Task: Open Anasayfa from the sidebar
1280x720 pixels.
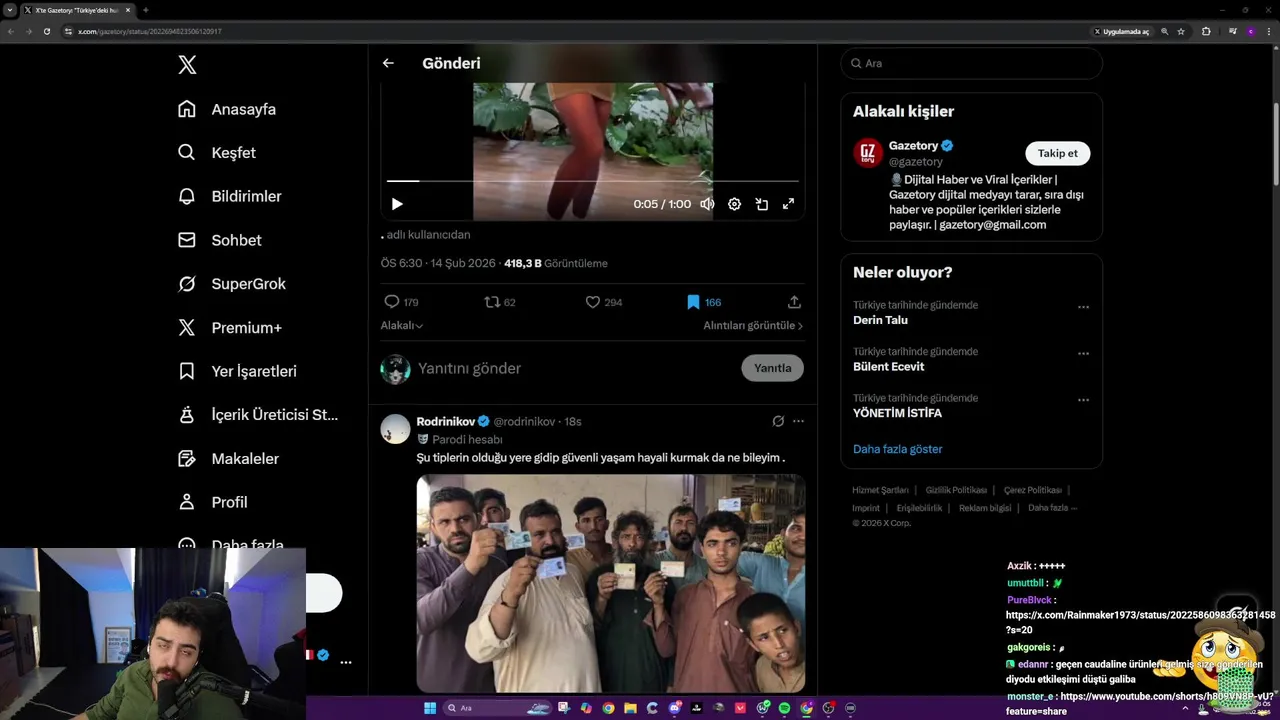Action: [227, 109]
